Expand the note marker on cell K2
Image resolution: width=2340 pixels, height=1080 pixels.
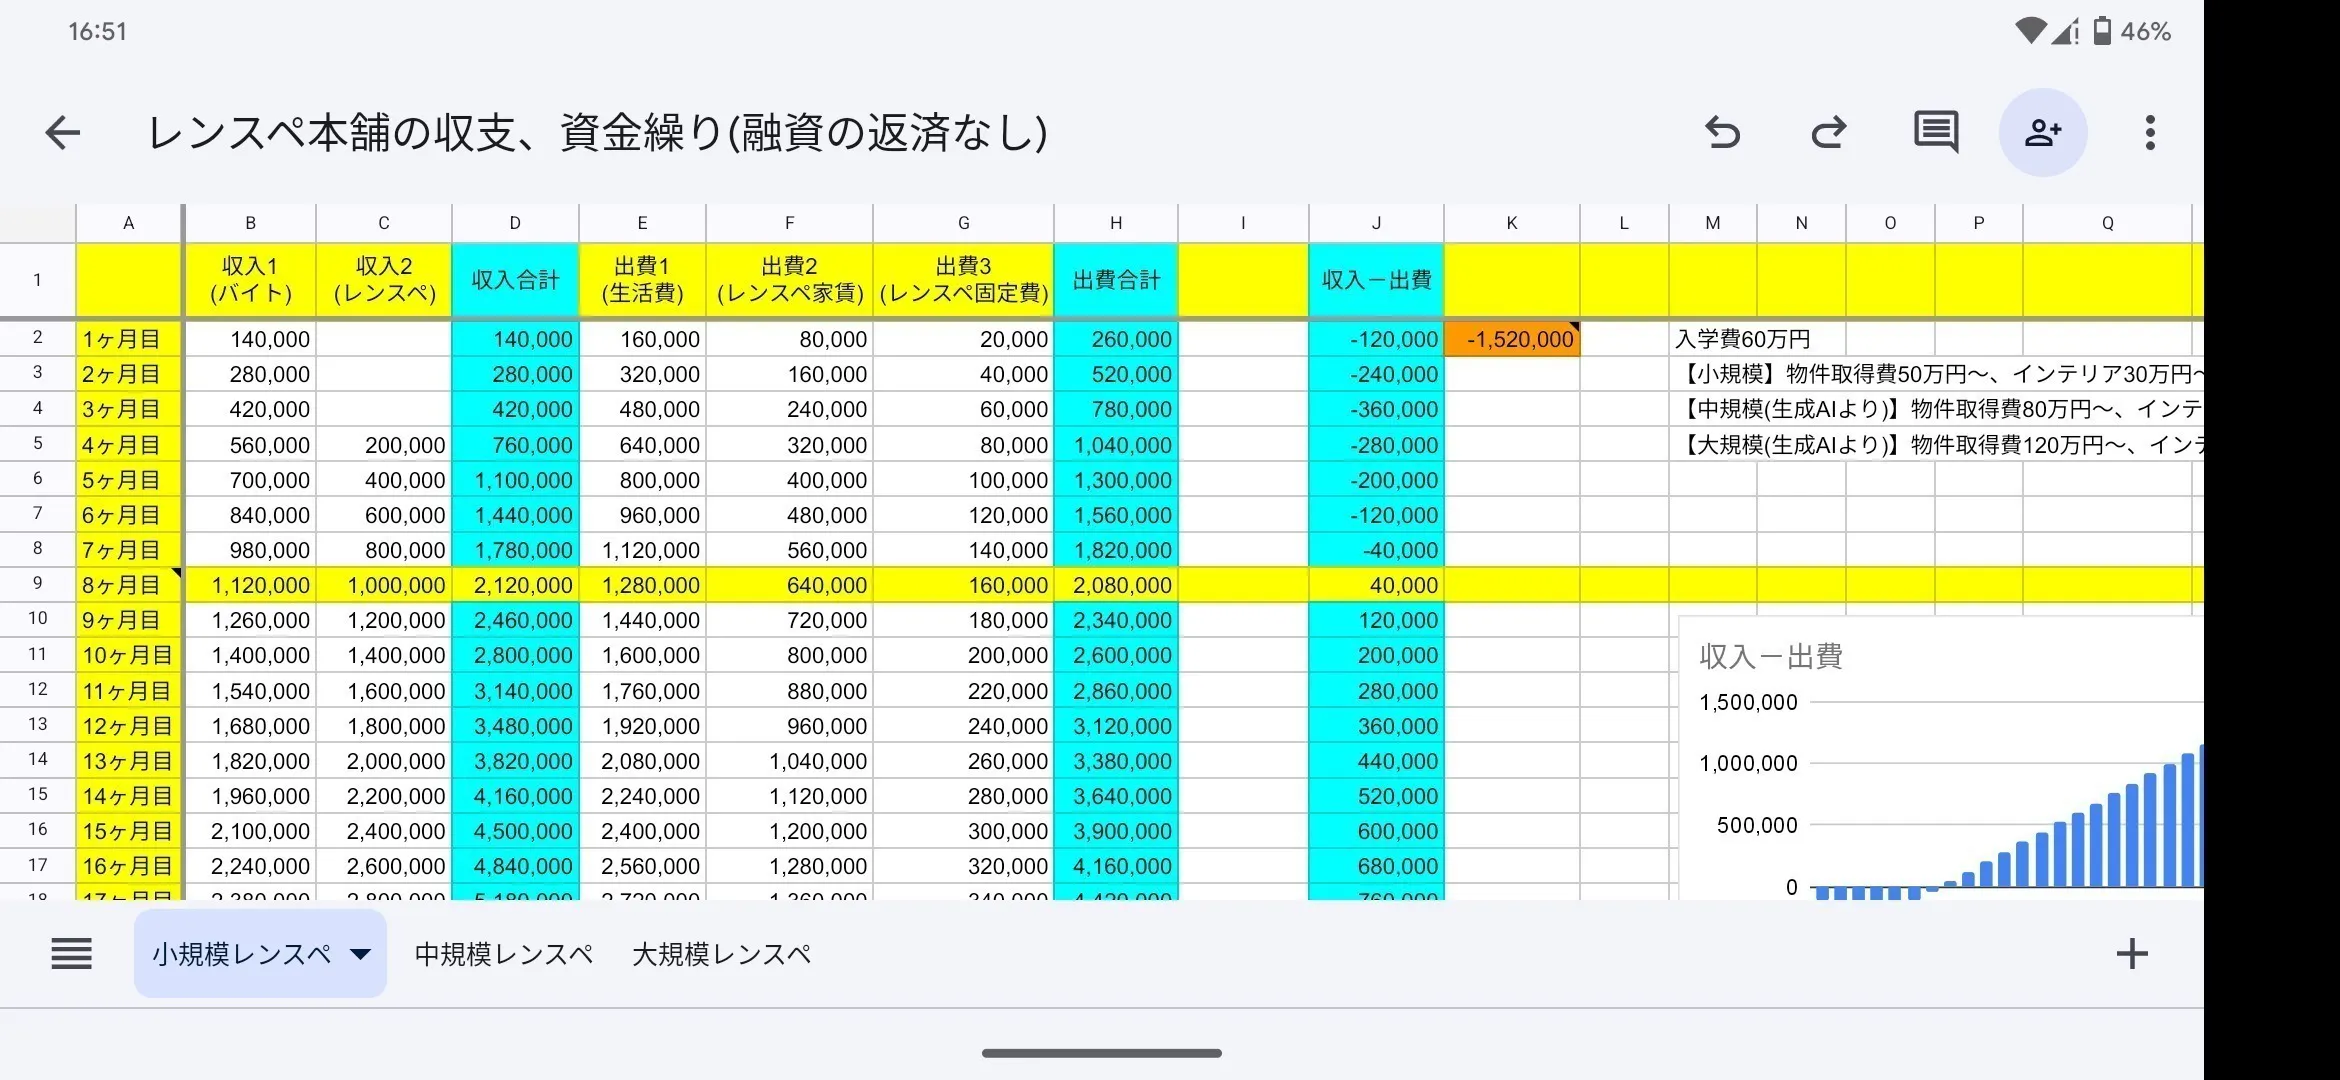click(x=1572, y=328)
